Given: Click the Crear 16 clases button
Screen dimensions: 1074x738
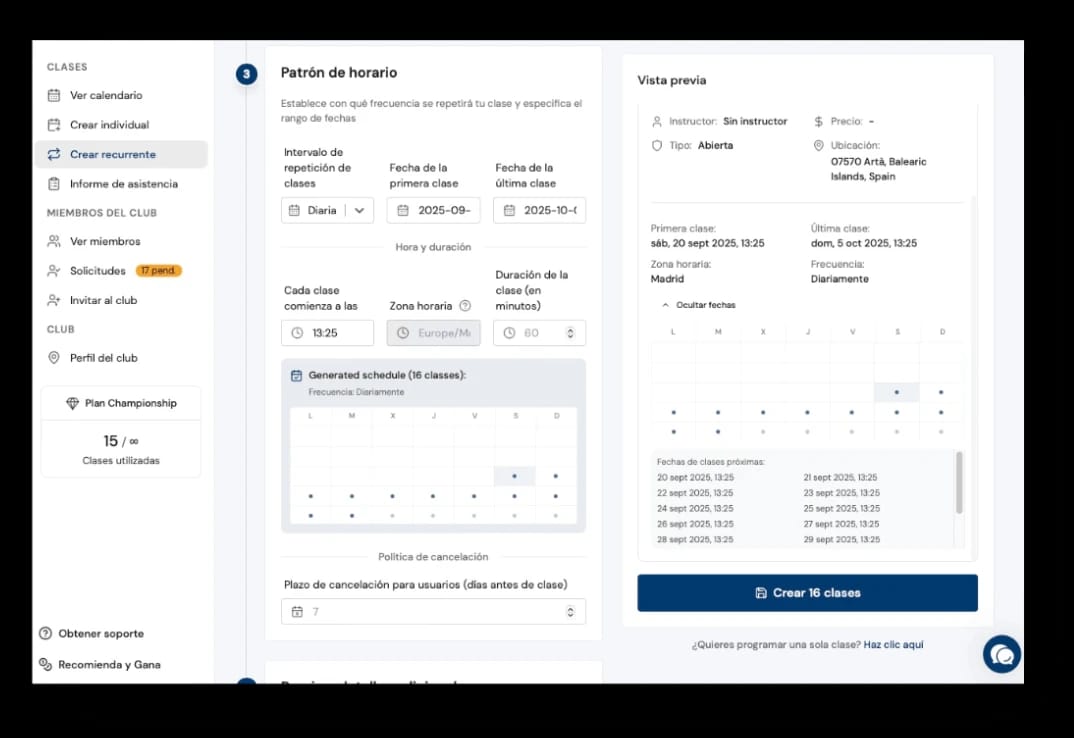Looking at the screenshot, I should (808, 593).
